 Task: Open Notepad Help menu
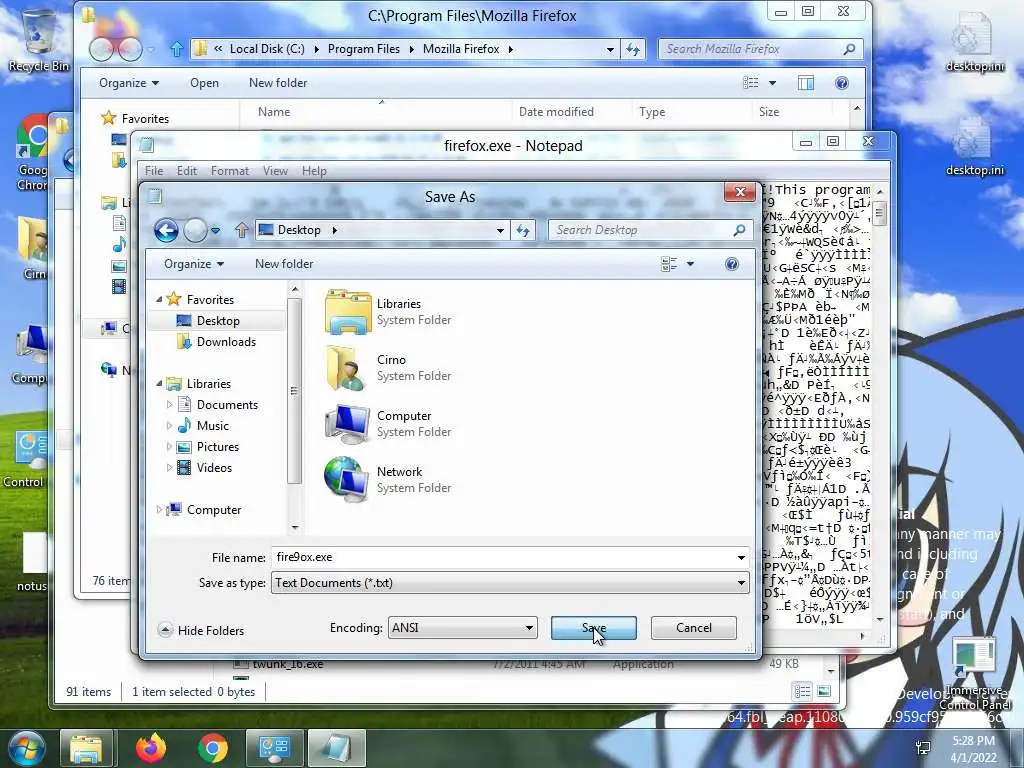(313, 170)
